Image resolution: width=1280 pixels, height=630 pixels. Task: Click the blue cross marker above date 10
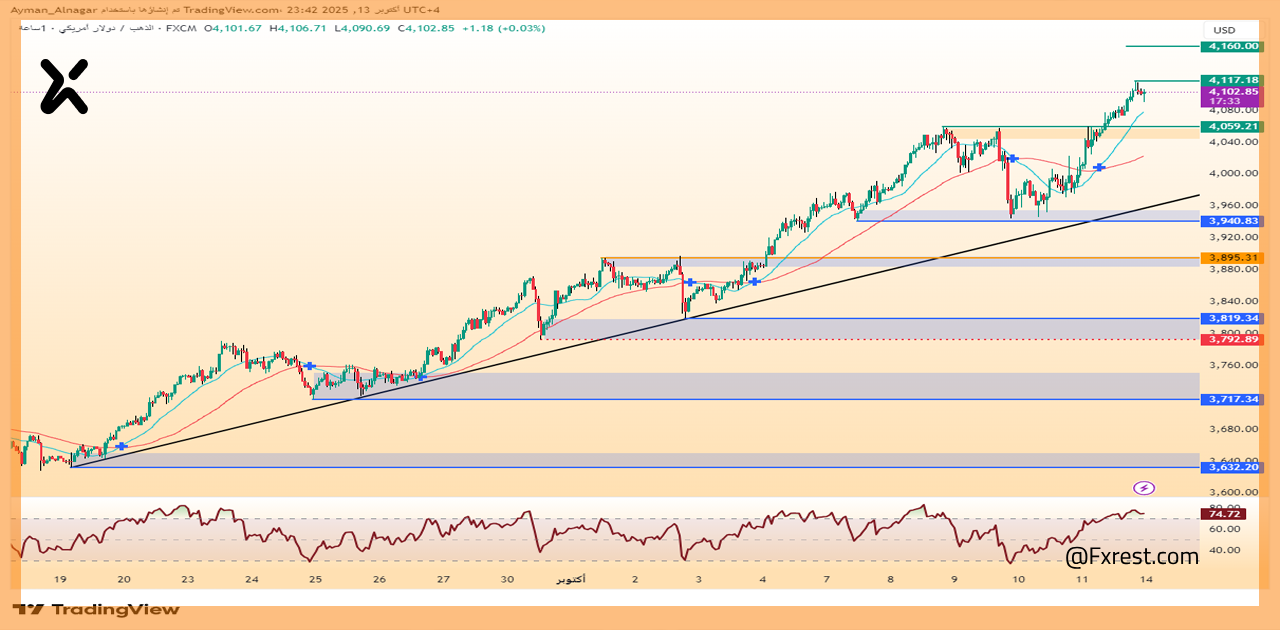pyautogui.click(x=1013, y=159)
